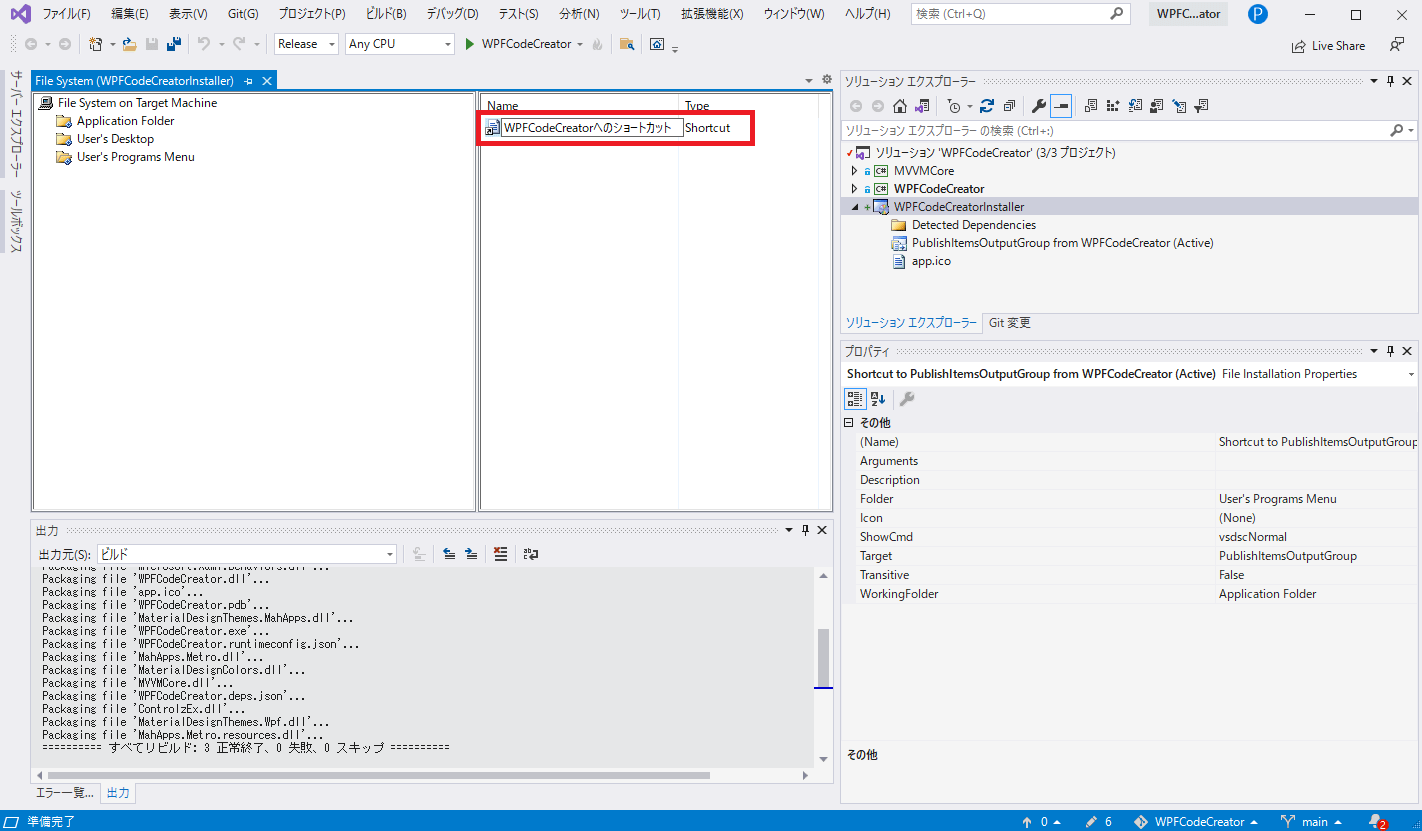Open the File Types Editor icon
Image resolution: width=1422 pixels, height=831 pixels.
pyautogui.click(x=1135, y=106)
